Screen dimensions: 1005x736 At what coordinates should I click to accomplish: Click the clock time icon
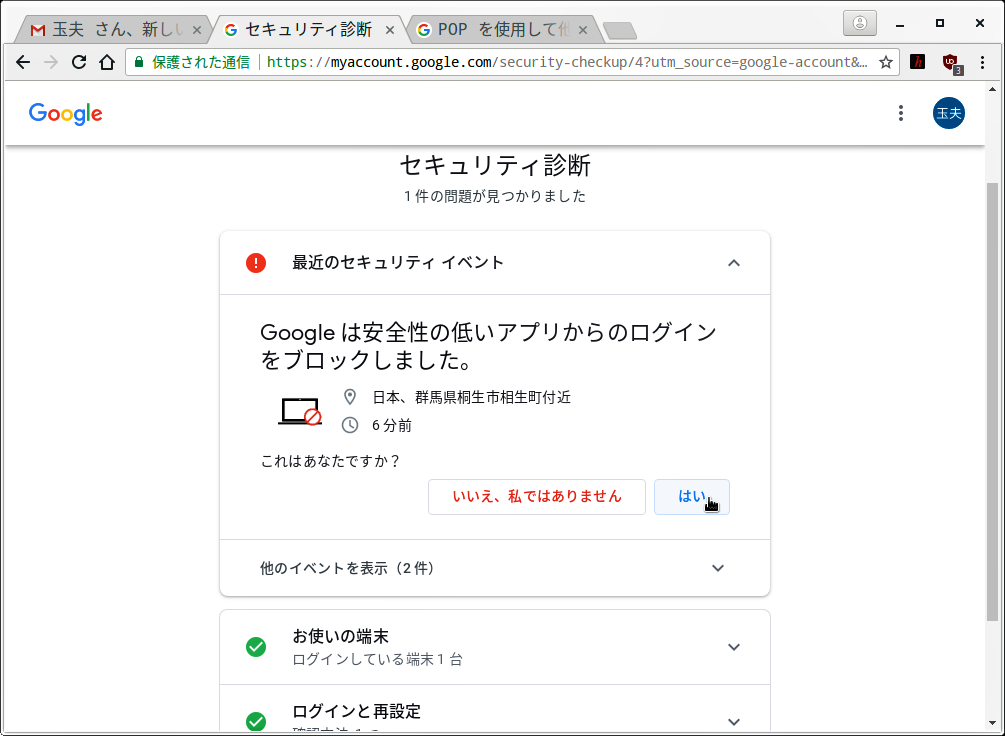coord(350,425)
